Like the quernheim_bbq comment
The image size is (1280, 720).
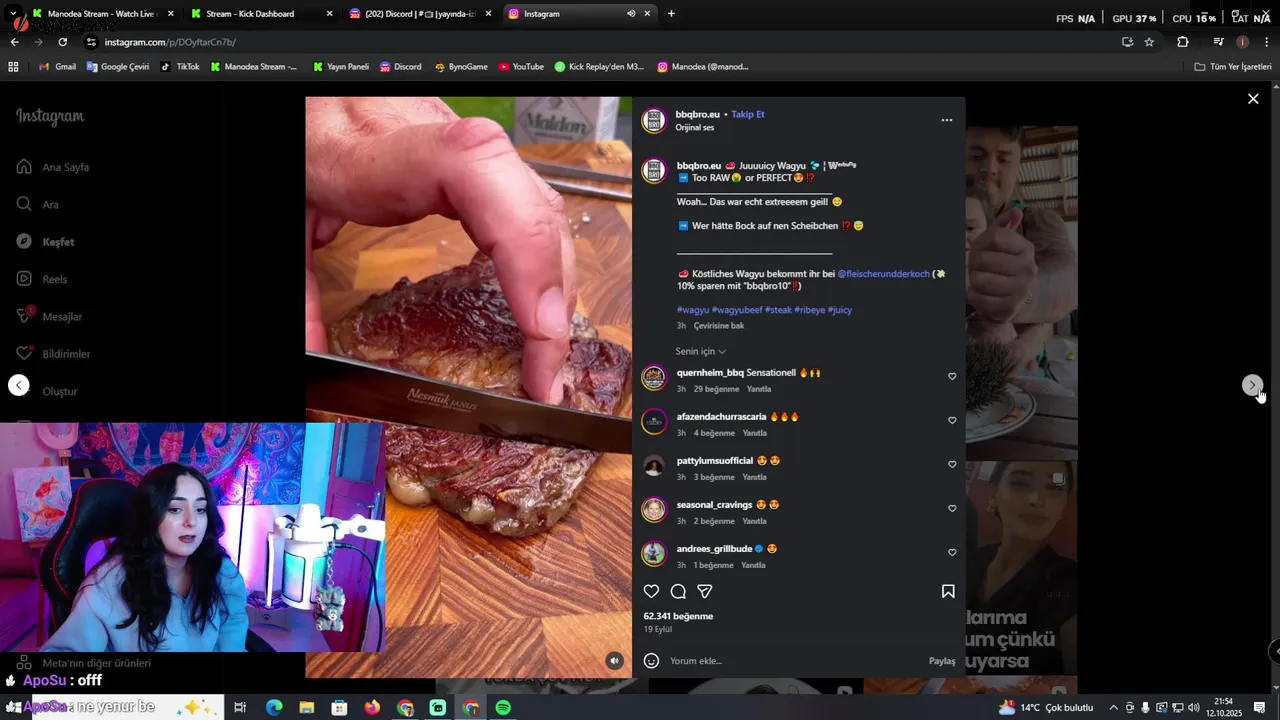click(952, 377)
